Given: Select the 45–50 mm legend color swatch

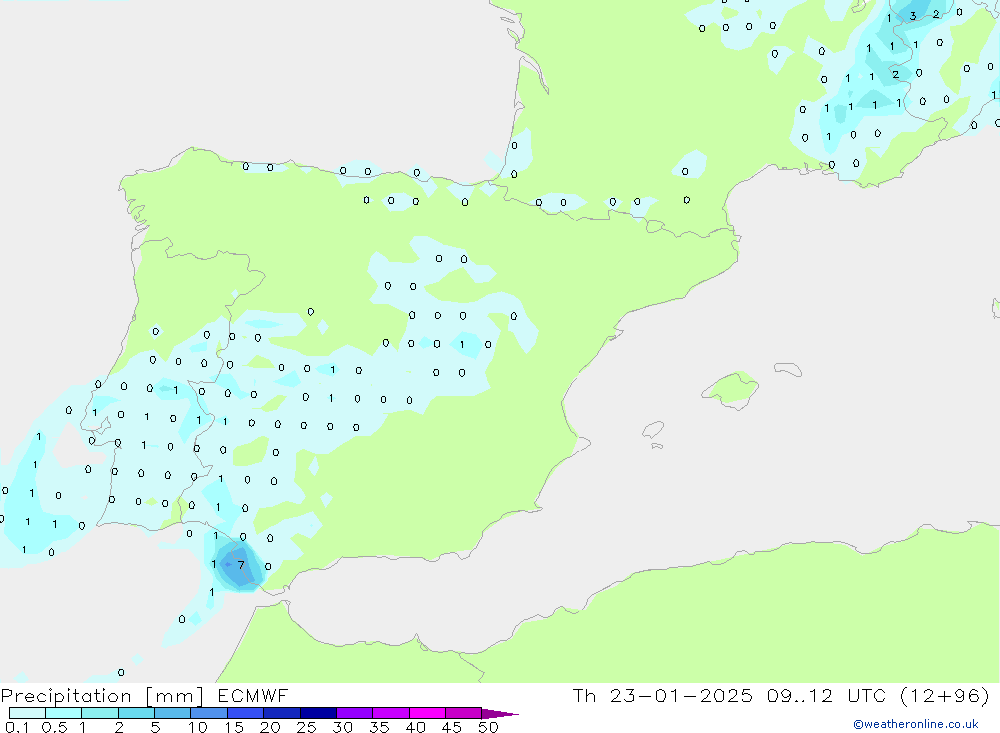Looking at the screenshot, I should tap(464, 713).
